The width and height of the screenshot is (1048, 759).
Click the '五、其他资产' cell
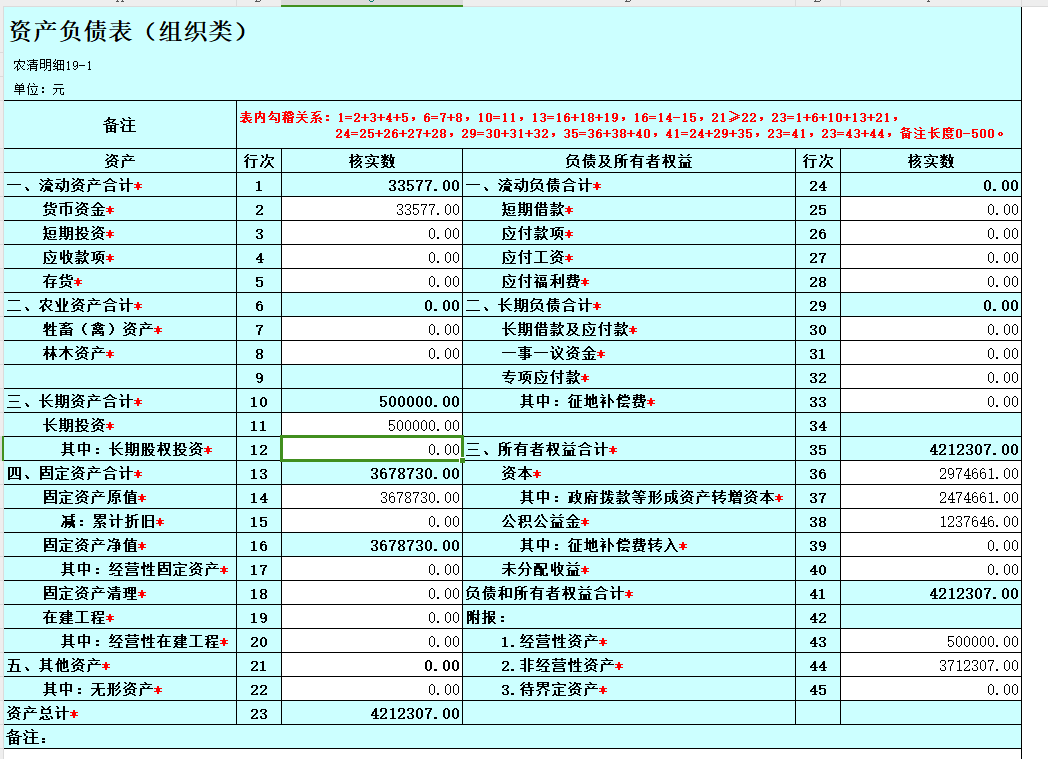(120, 666)
